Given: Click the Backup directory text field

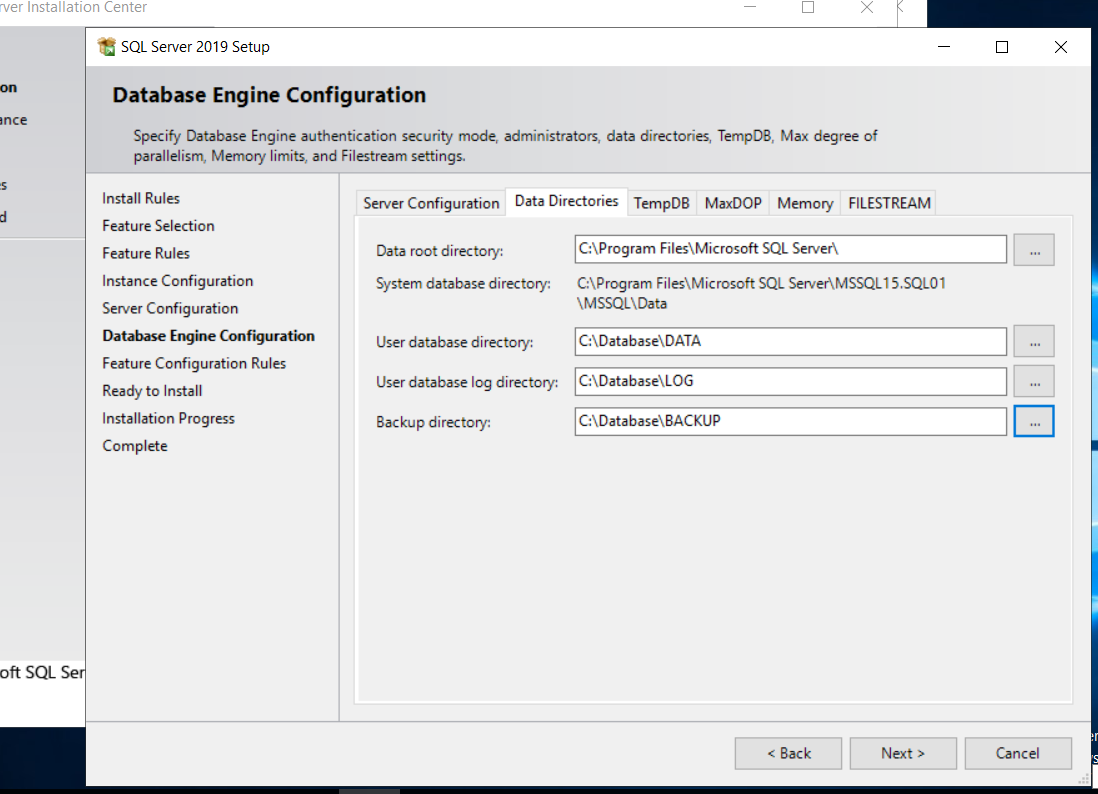Looking at the screenshot, I should [791, 422].
